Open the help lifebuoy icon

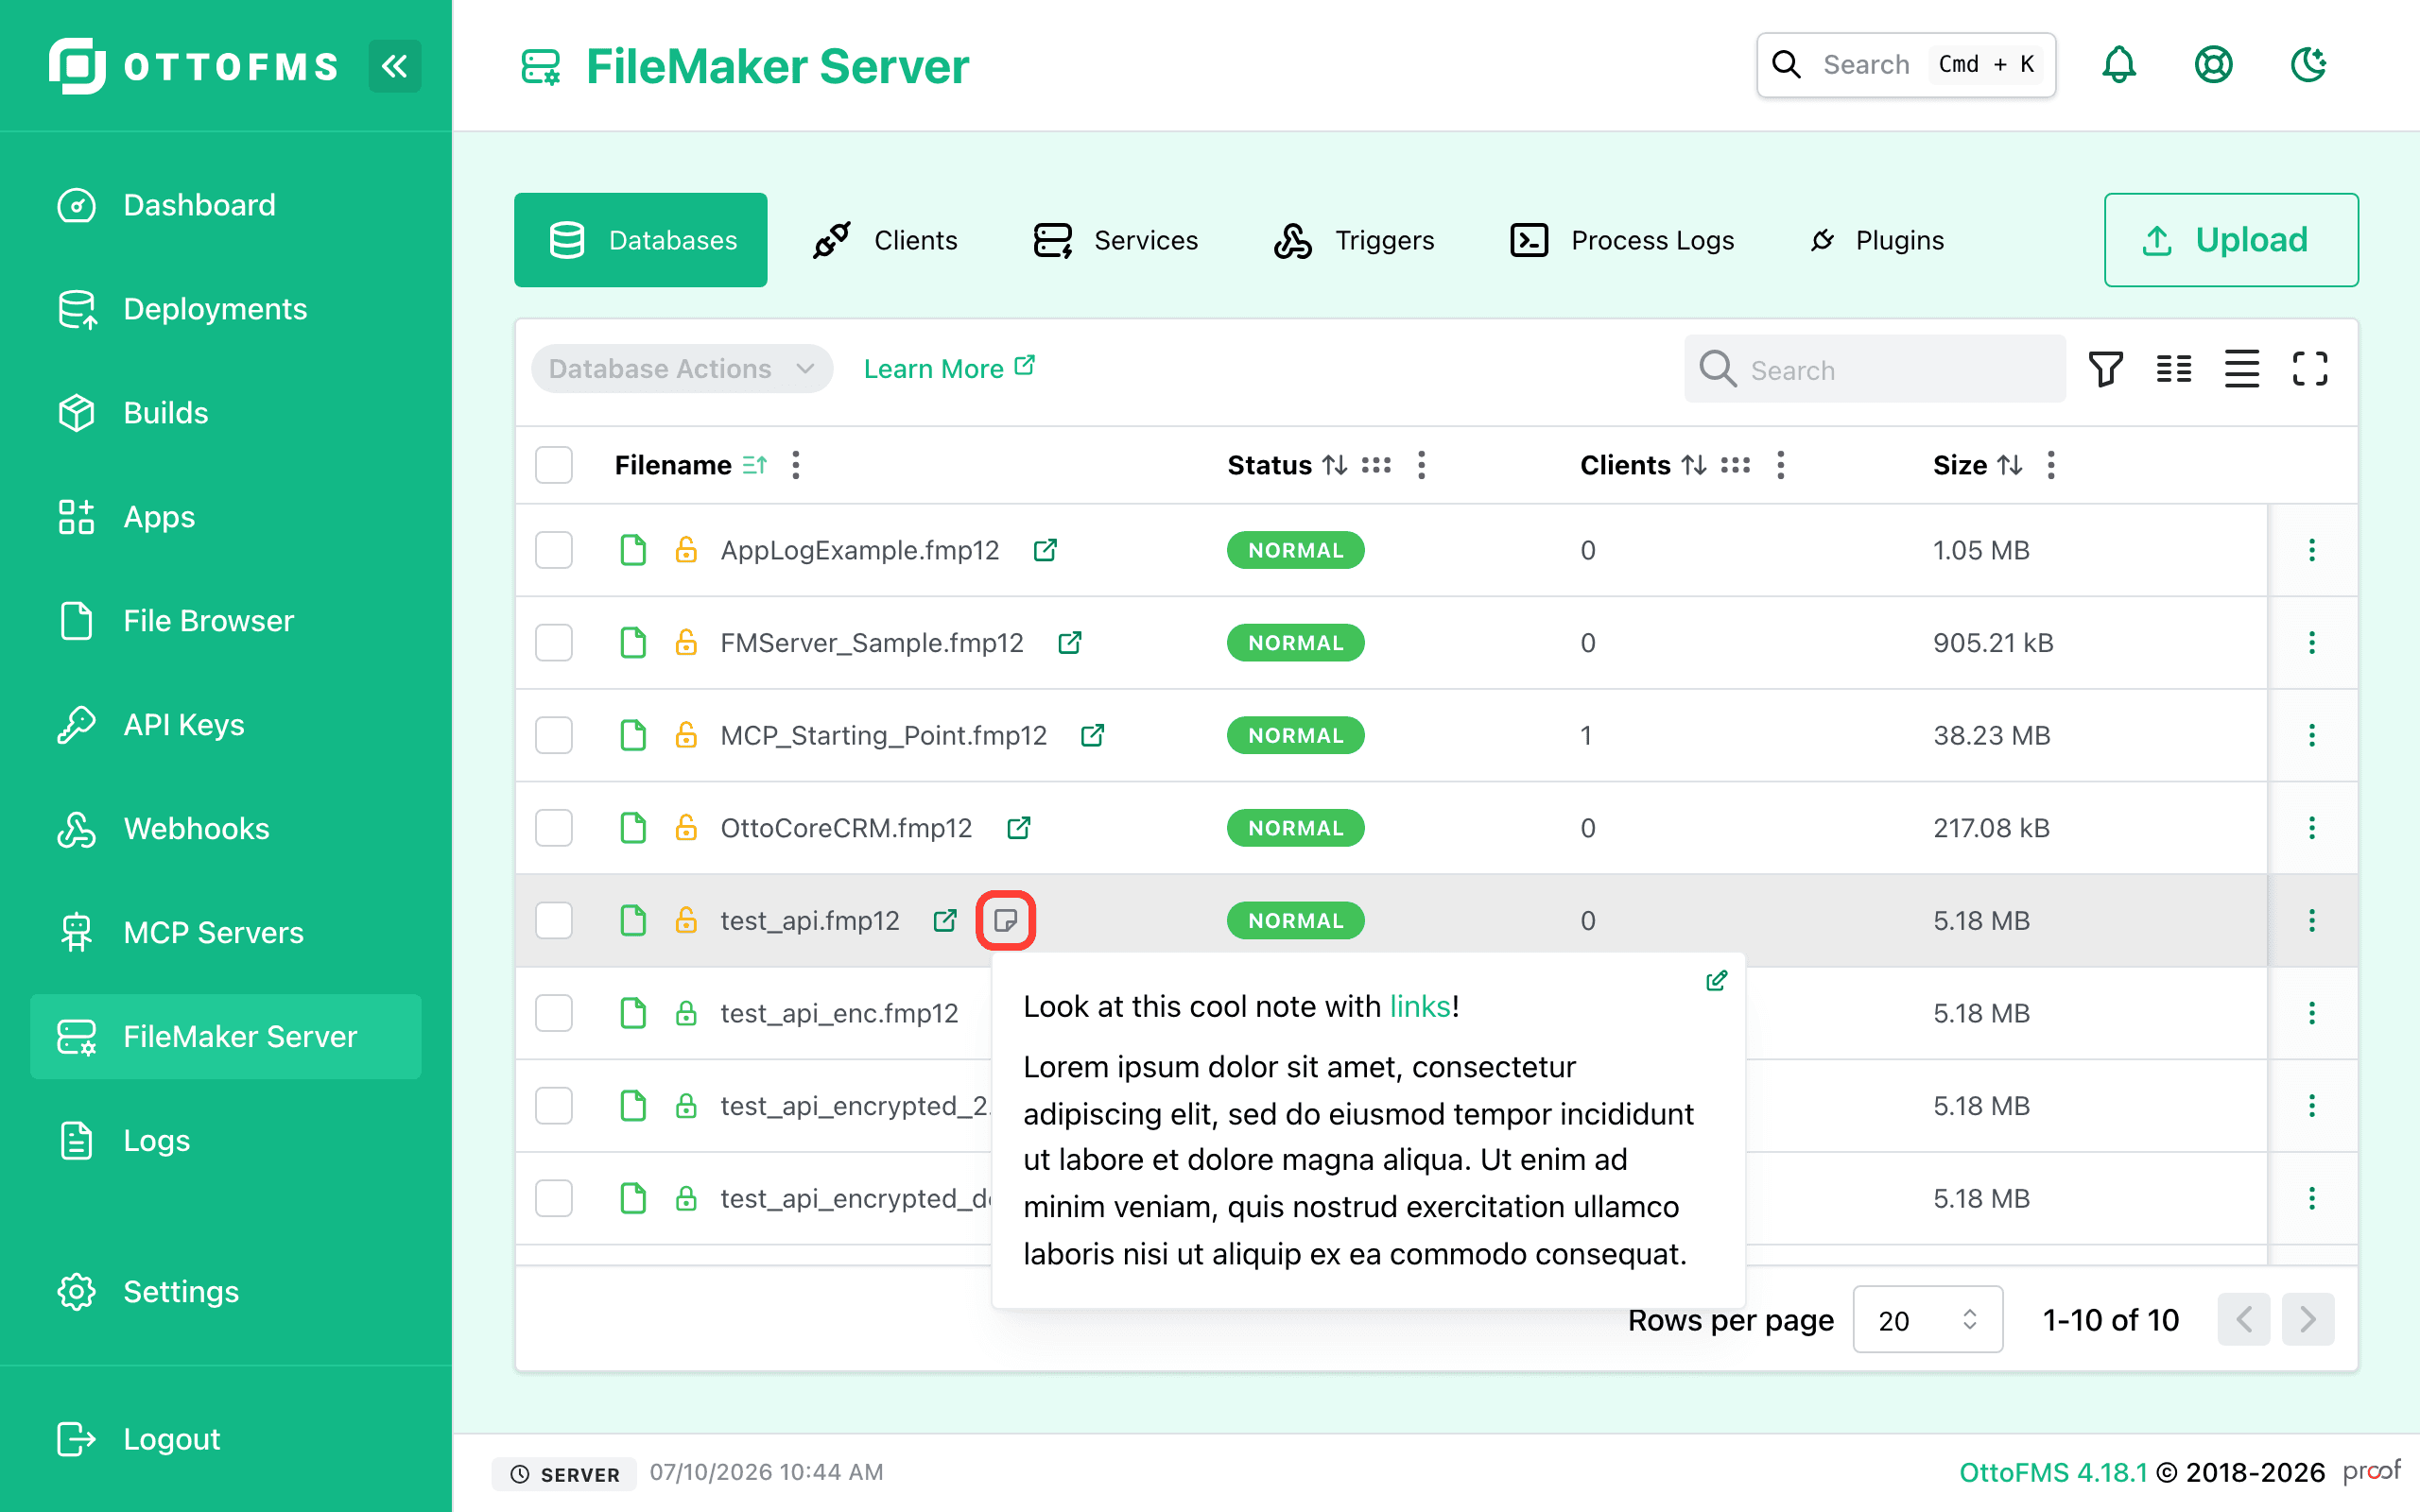pos(2213,65)
